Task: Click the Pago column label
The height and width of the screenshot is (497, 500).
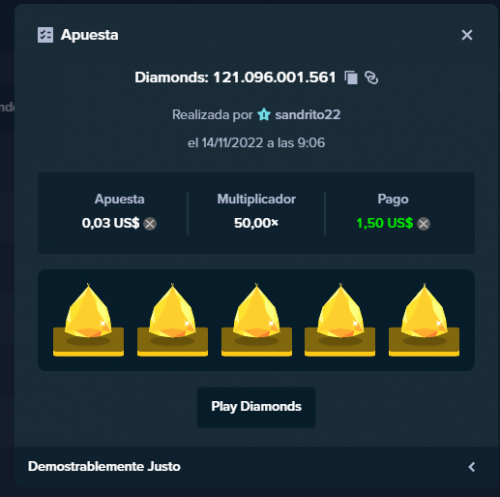Action: [x=393, y=199]
